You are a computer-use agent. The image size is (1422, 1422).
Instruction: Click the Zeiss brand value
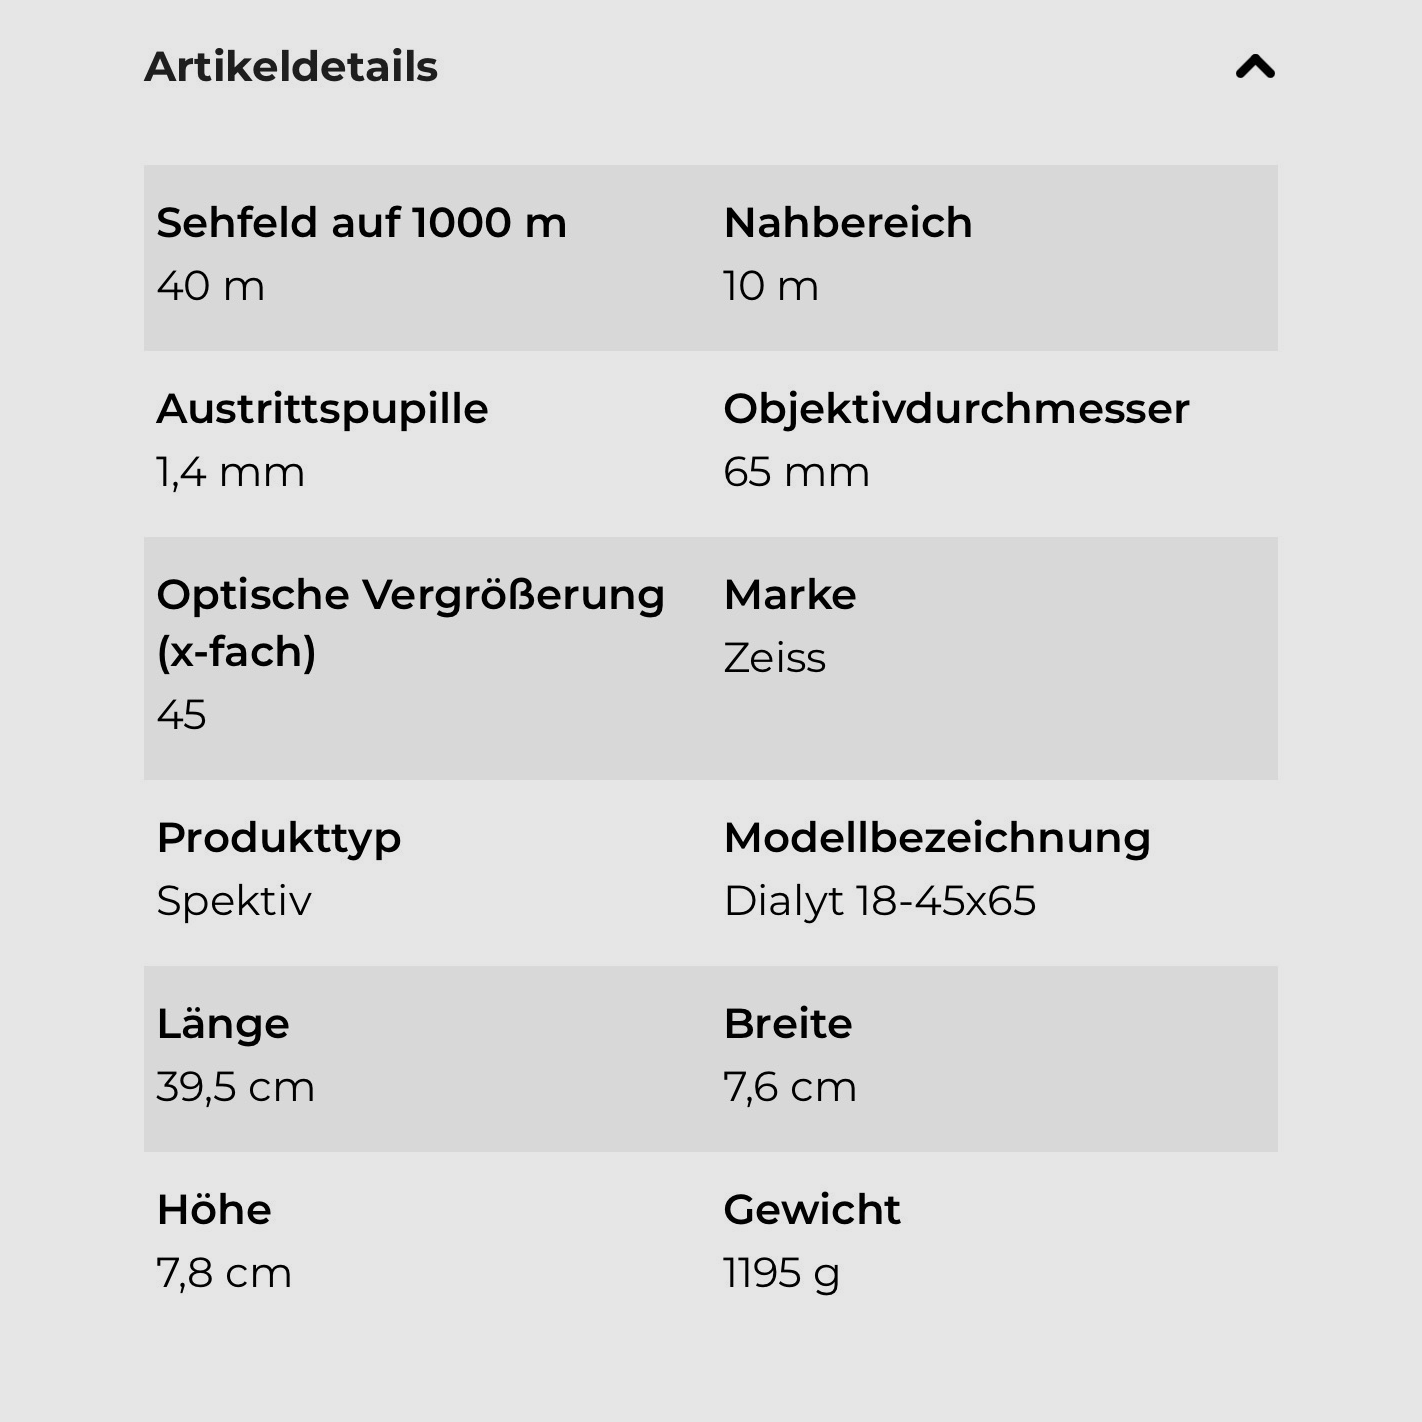[774, 658]
